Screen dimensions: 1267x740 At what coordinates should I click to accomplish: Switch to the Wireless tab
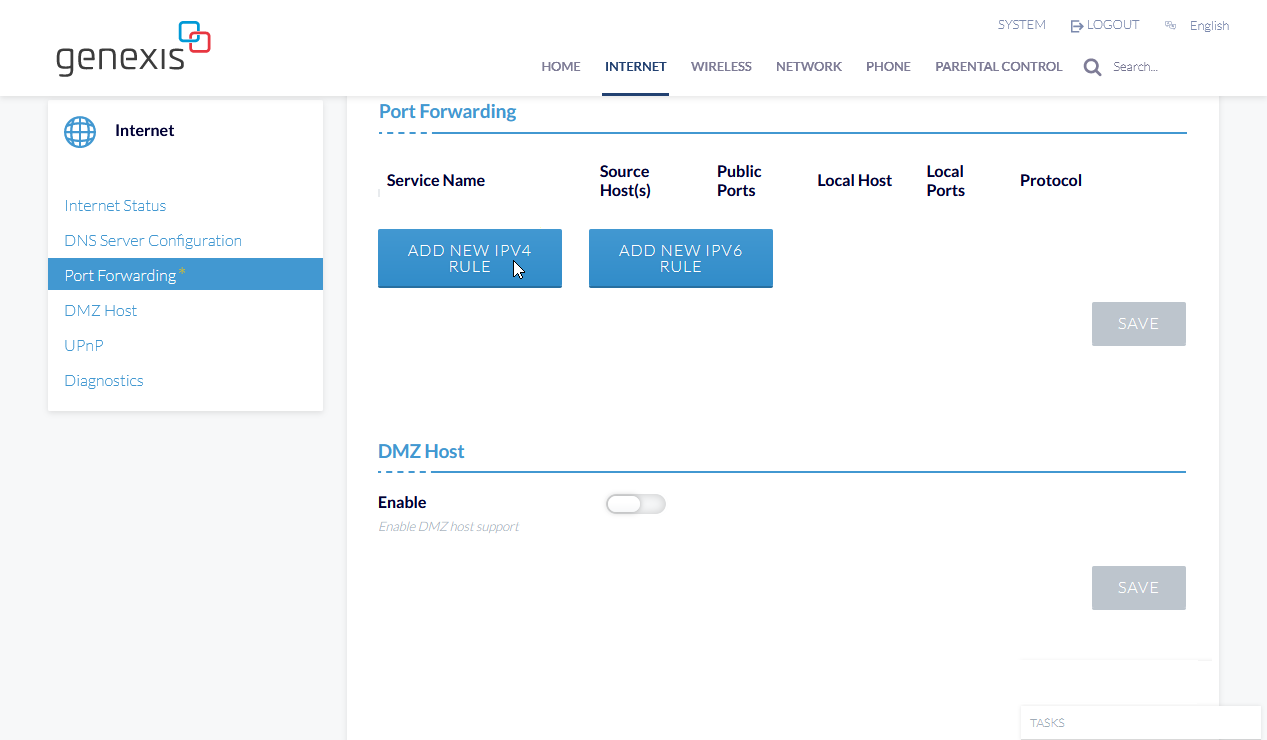[720, 67]
